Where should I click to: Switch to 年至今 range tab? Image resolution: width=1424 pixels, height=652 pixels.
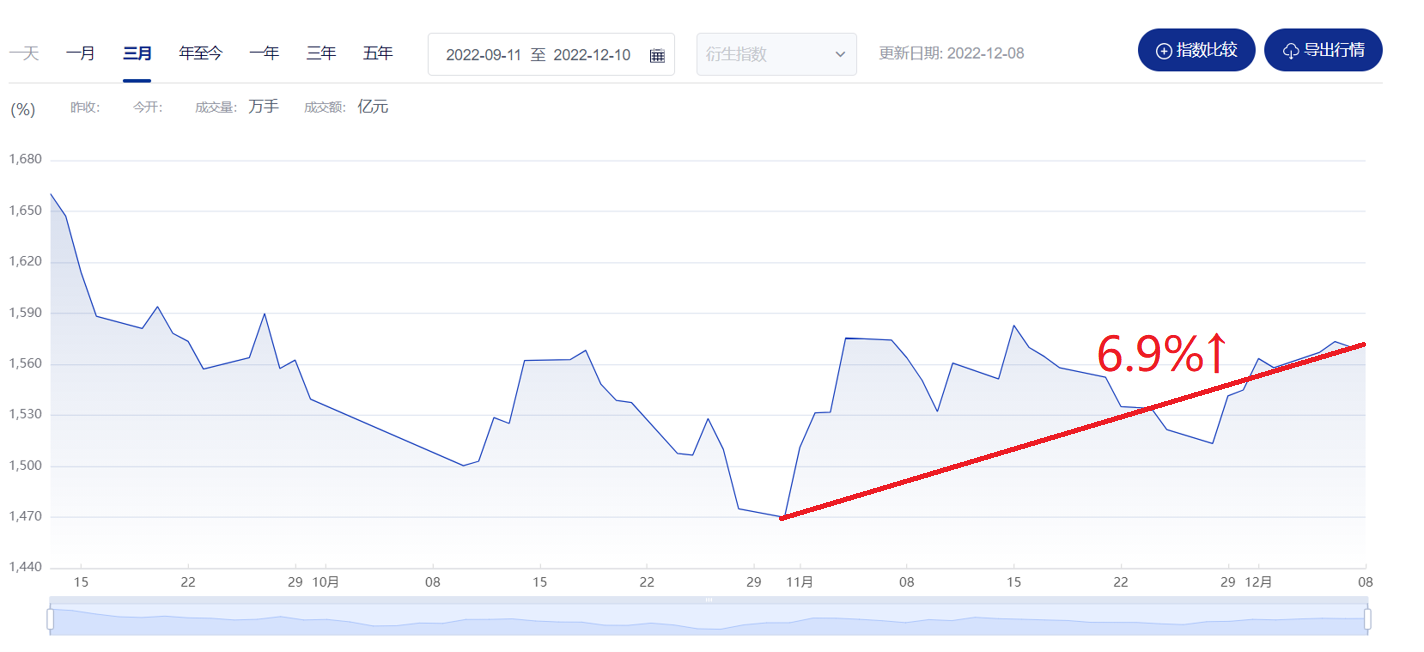tap(201, 54)
